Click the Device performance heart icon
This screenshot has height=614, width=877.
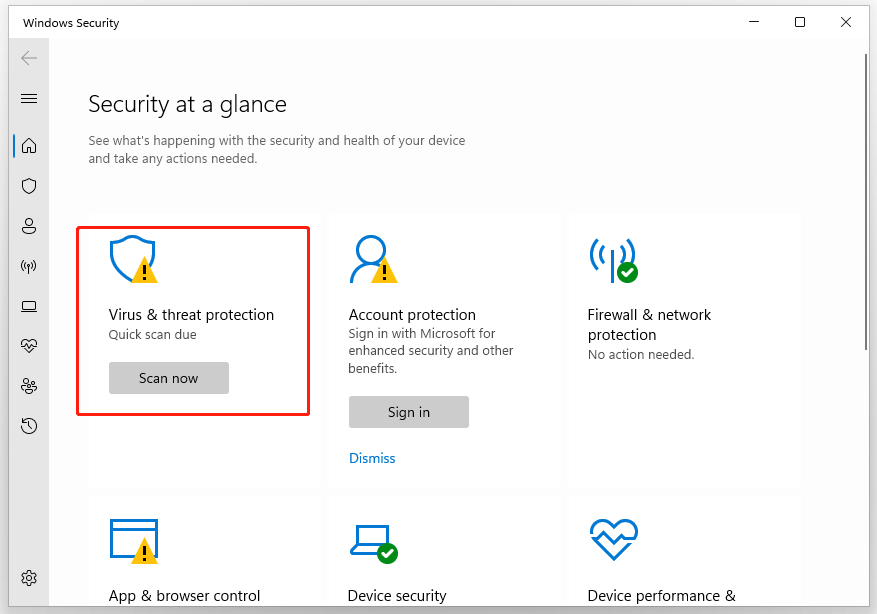click(614, 540)
